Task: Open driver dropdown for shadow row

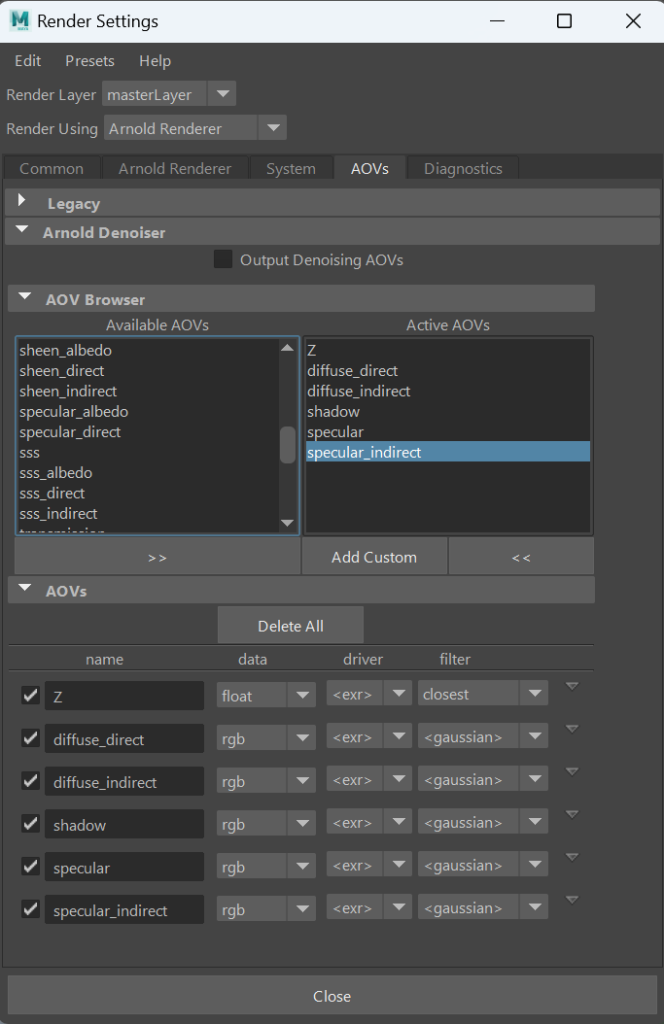Action: pyautogui.click(x=369, y=822)
